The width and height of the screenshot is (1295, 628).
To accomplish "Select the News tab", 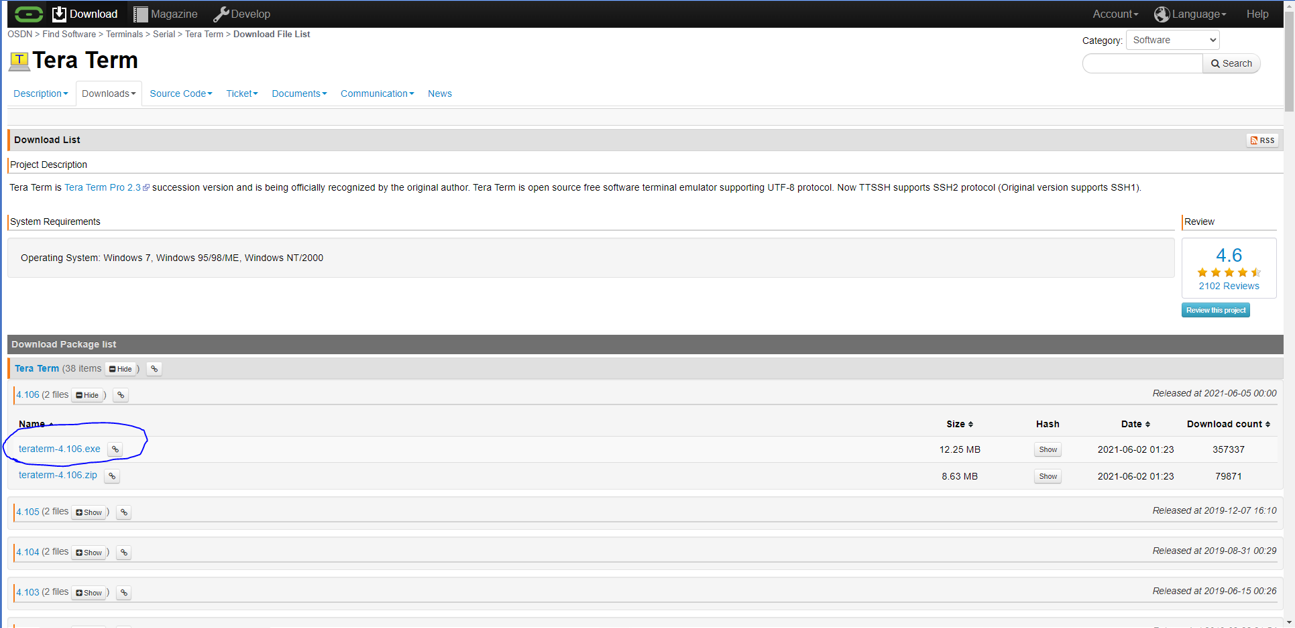I will [x=439, y=94].
